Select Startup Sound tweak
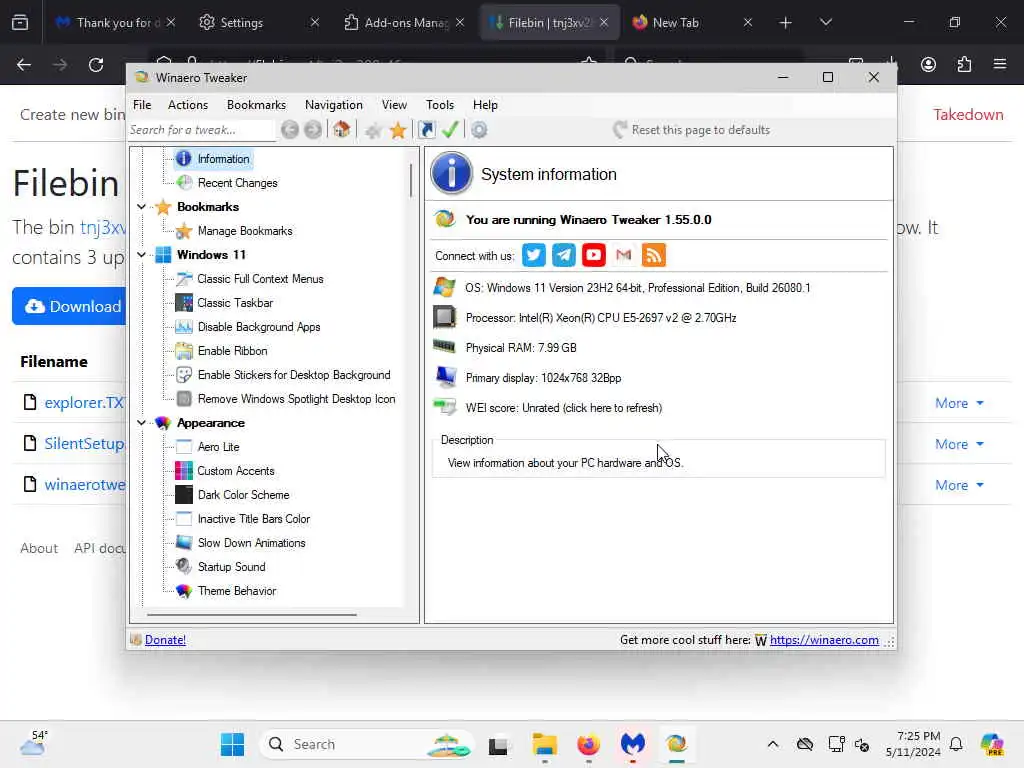The width and height of the screenshot is (1024, 768). click(231, 567)
